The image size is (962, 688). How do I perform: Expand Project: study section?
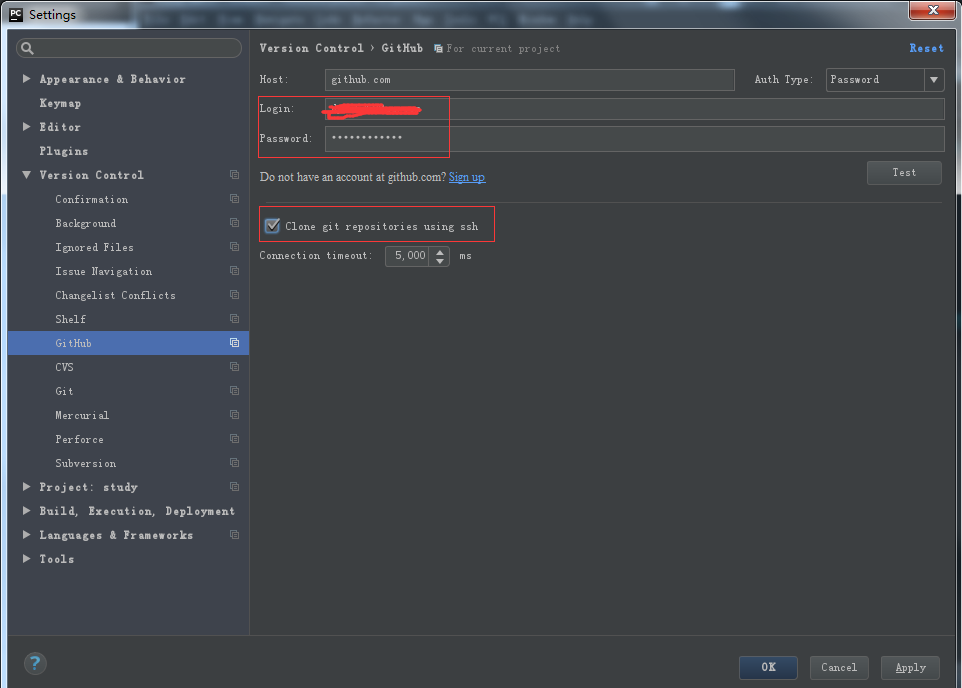pos(26,487)
